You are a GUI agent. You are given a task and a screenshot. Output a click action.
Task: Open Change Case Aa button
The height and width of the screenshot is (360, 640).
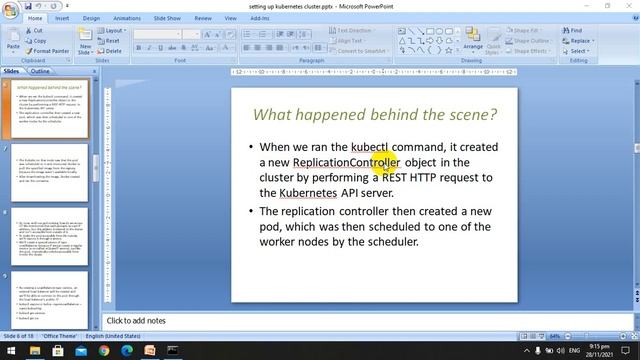[x=209, y=48]
